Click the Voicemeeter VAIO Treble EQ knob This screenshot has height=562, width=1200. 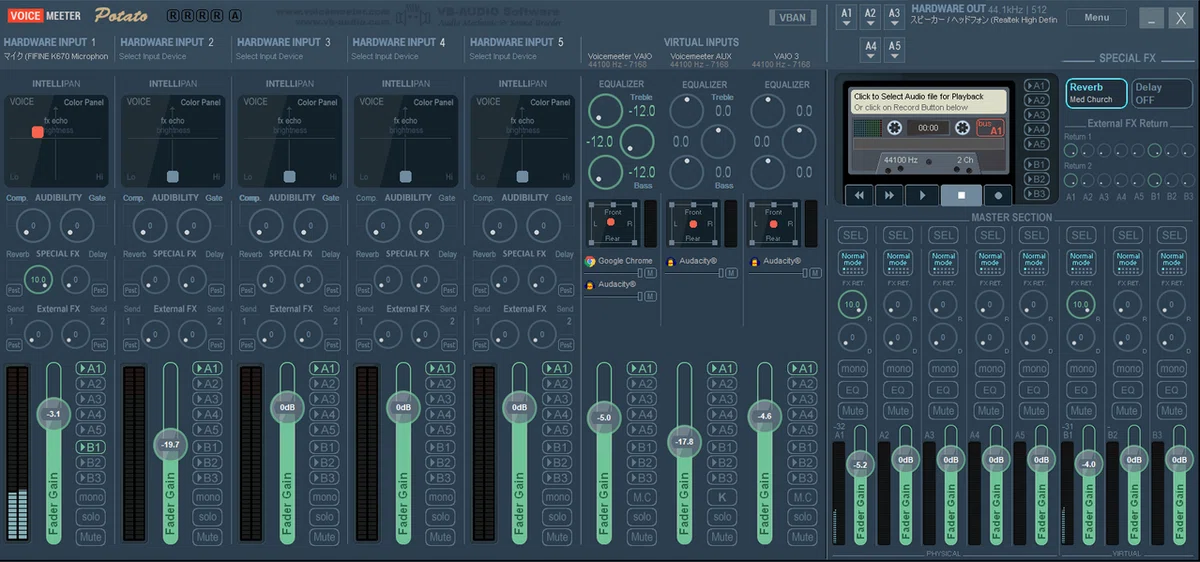[x=604, y=110]
